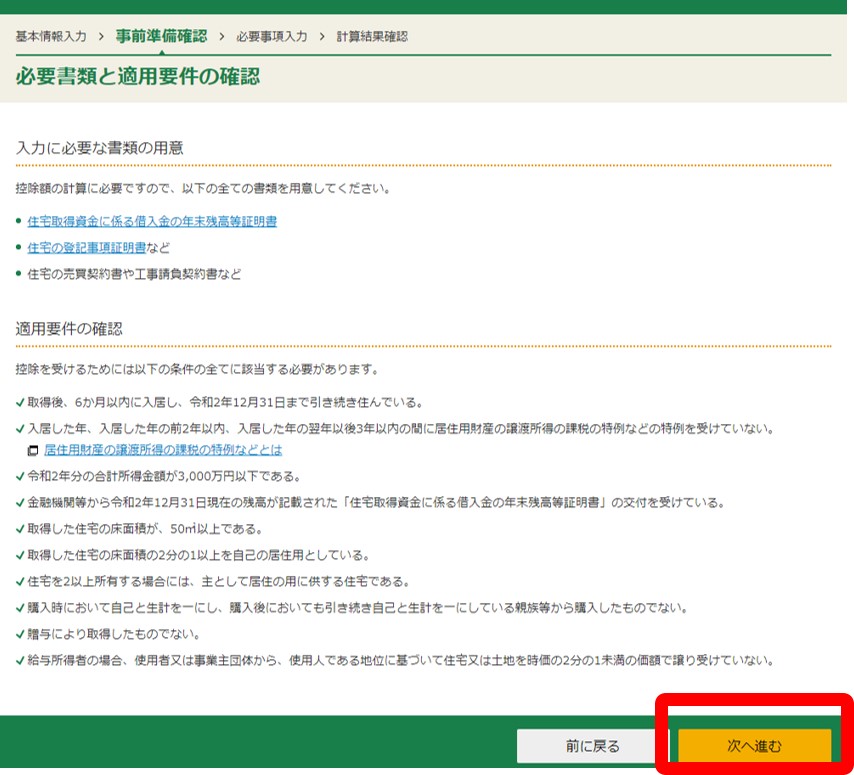The width and height of the screenshot is (854, 775).
Task: Open 住宅の登記事項証明書 link
Action: click(x=87, y=247)
